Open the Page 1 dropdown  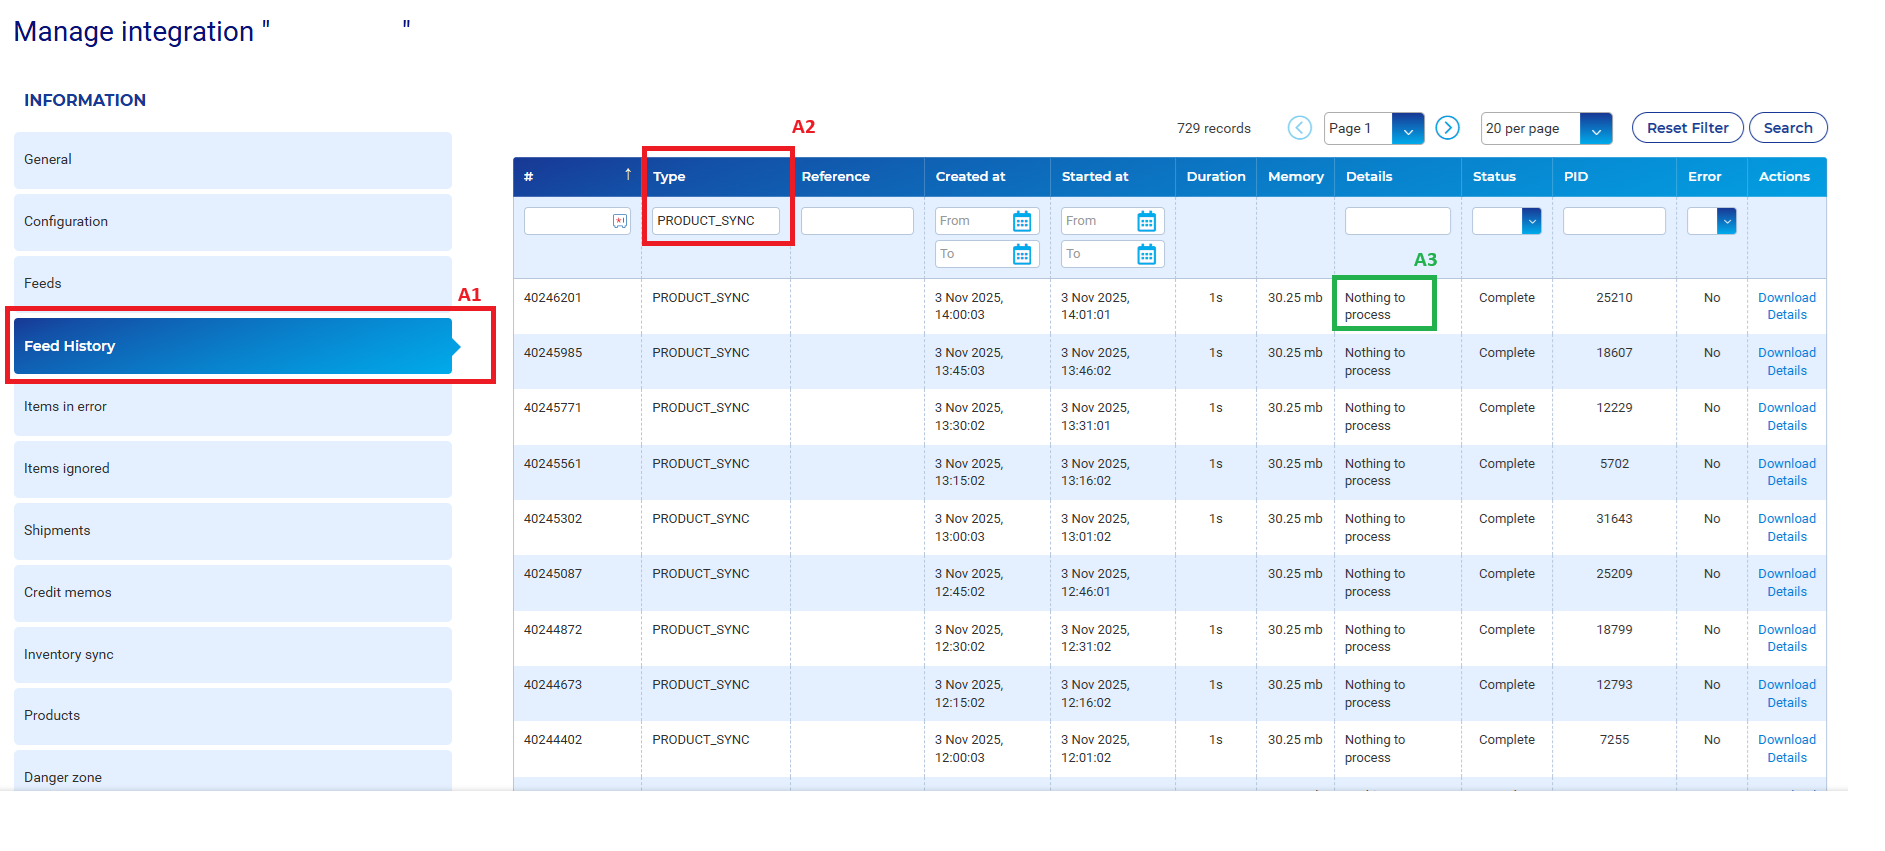[x=1407, y=129]
